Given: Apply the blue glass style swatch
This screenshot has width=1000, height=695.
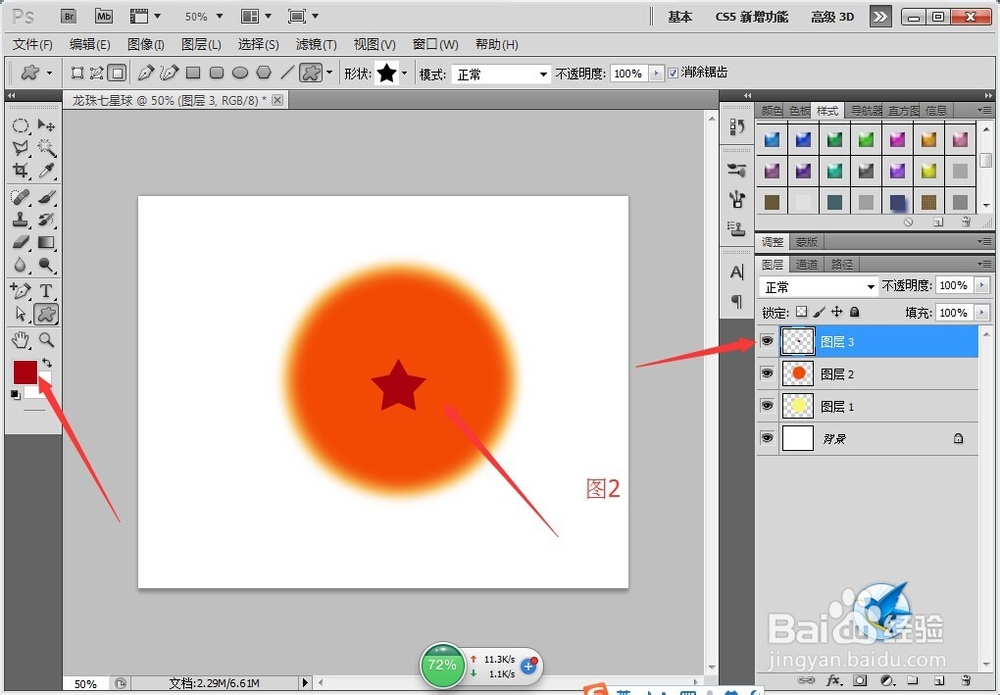Looking at the screenshot, I should pyautogui.click(x=772, y=139).
